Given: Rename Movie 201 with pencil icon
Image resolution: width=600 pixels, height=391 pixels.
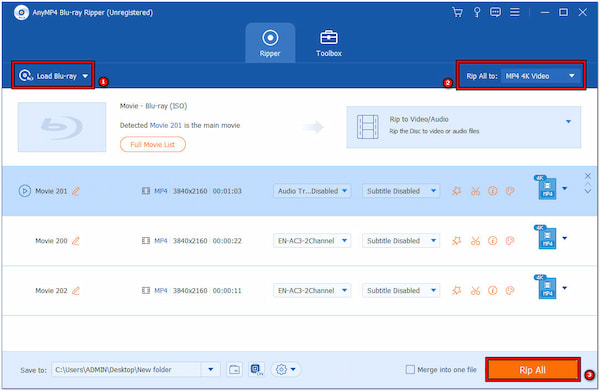Looking at the screenshot, I should (76, 191).
